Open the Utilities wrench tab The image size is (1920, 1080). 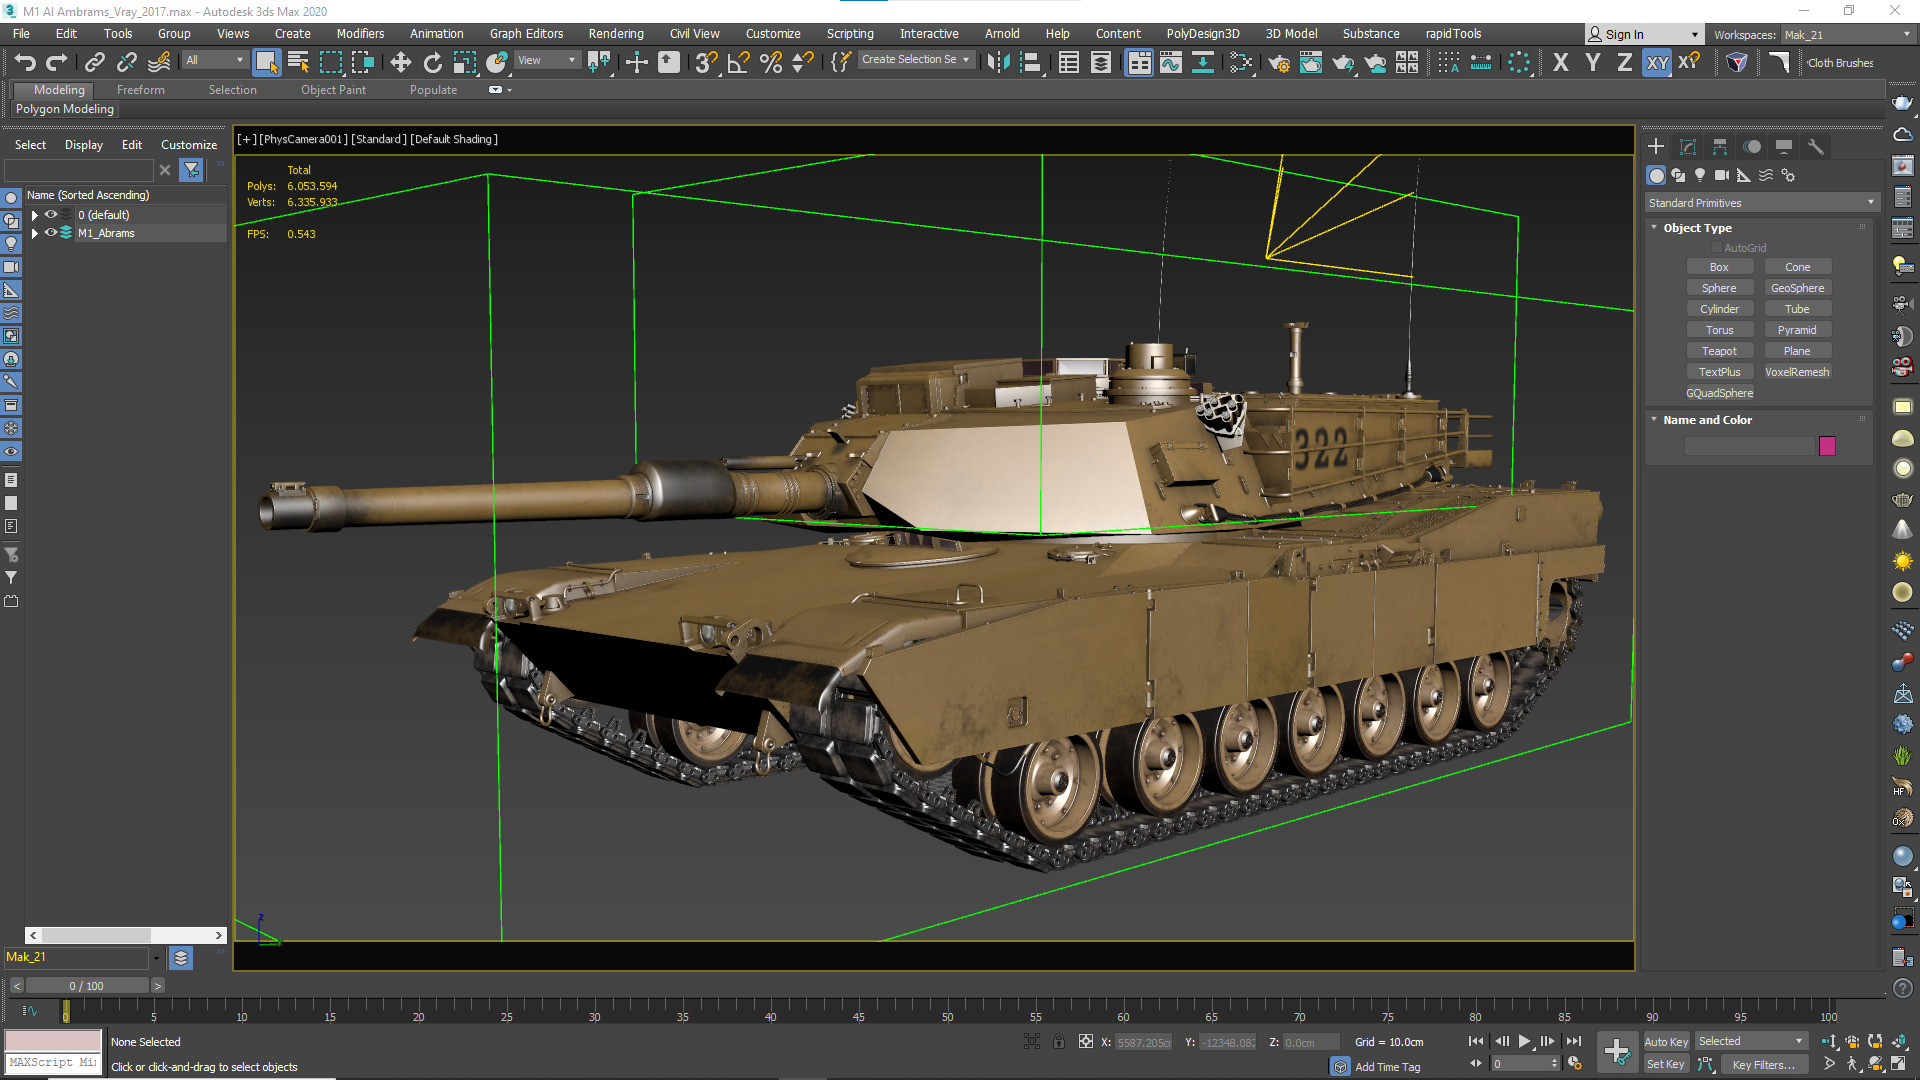[x=1816, y=146]
